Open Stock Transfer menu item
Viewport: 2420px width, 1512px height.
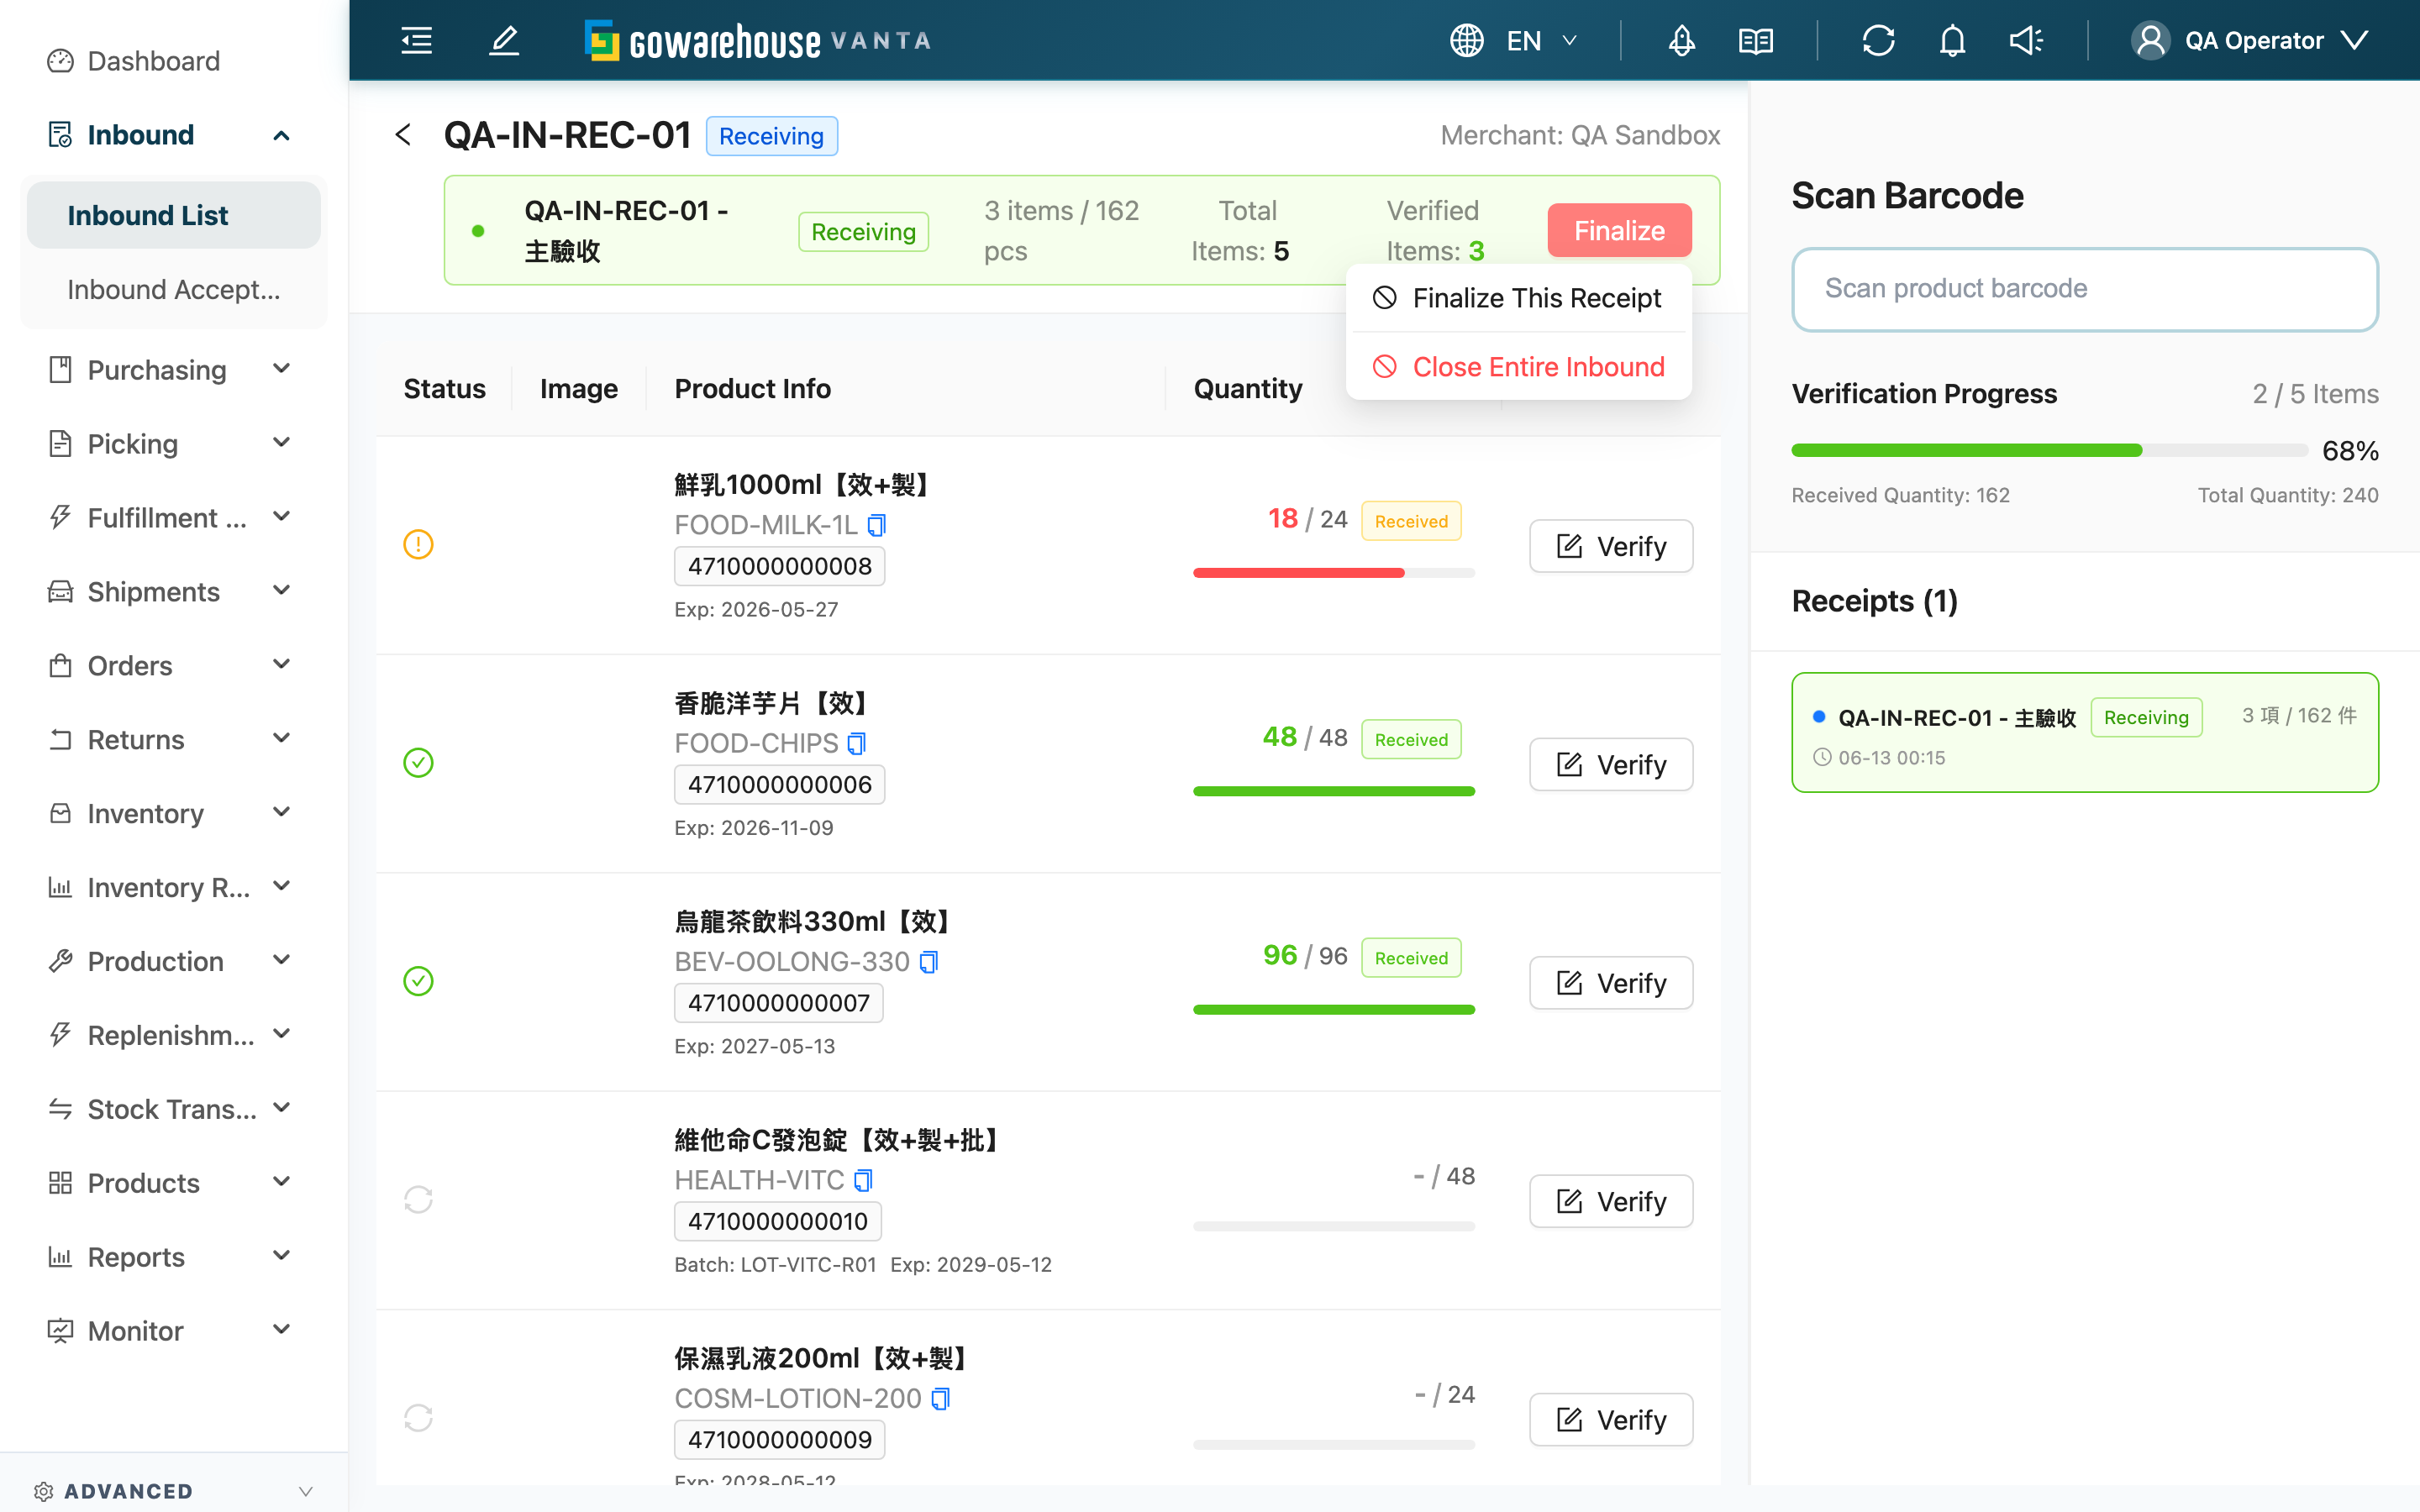[x=171, y=1109]
